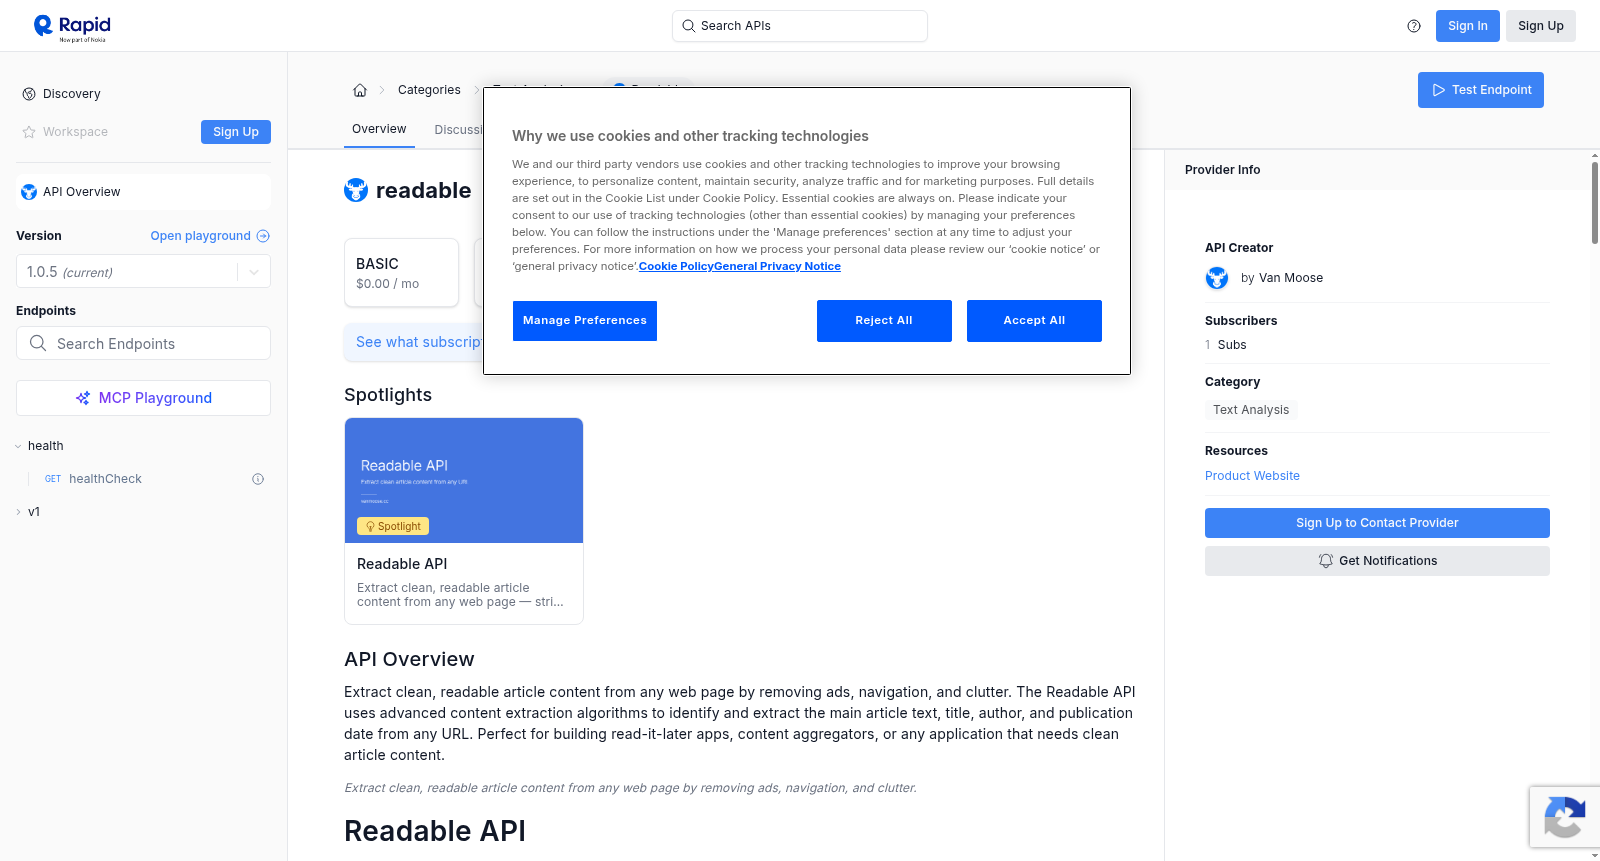Viewport: 1600px width, 861px height.
Task: Click Sign In in the header
Action: [1467, 26]
